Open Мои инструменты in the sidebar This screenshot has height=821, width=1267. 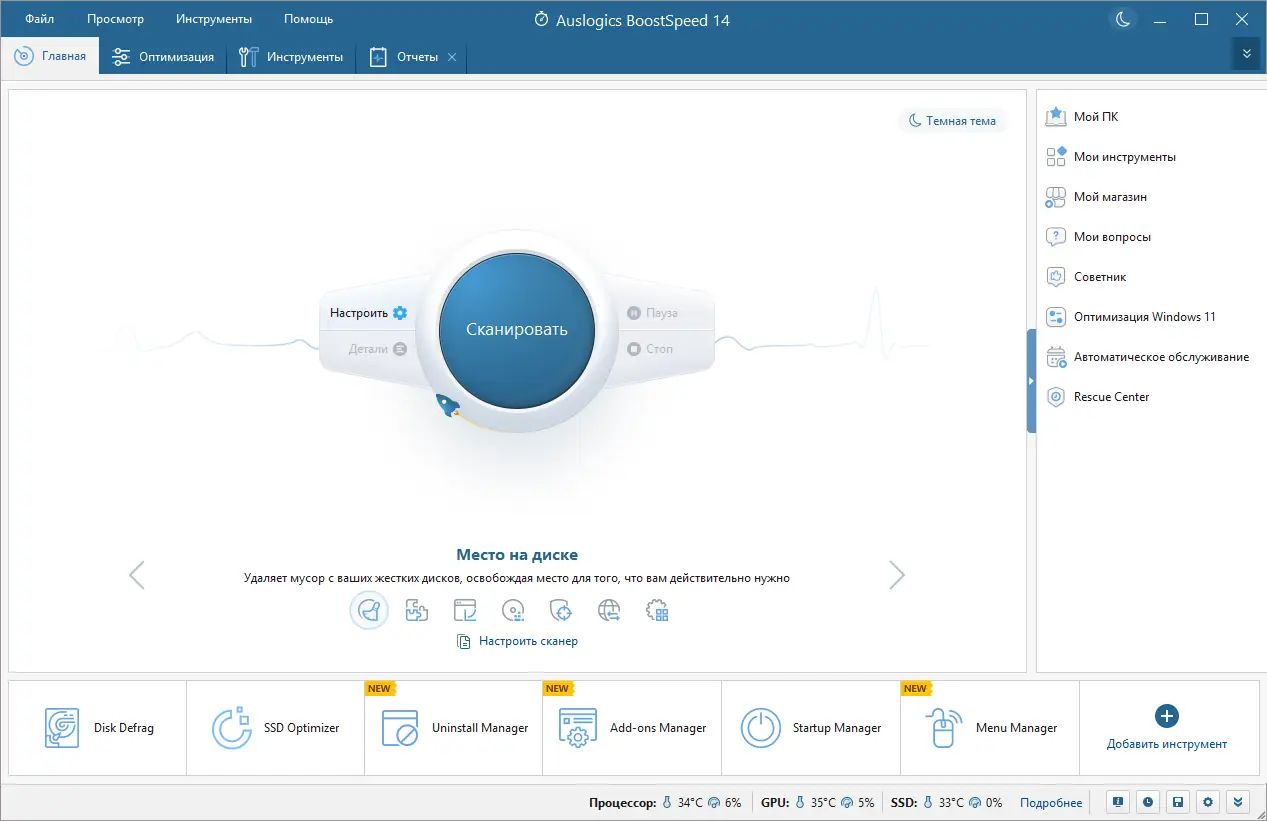tap(1110, 157)
